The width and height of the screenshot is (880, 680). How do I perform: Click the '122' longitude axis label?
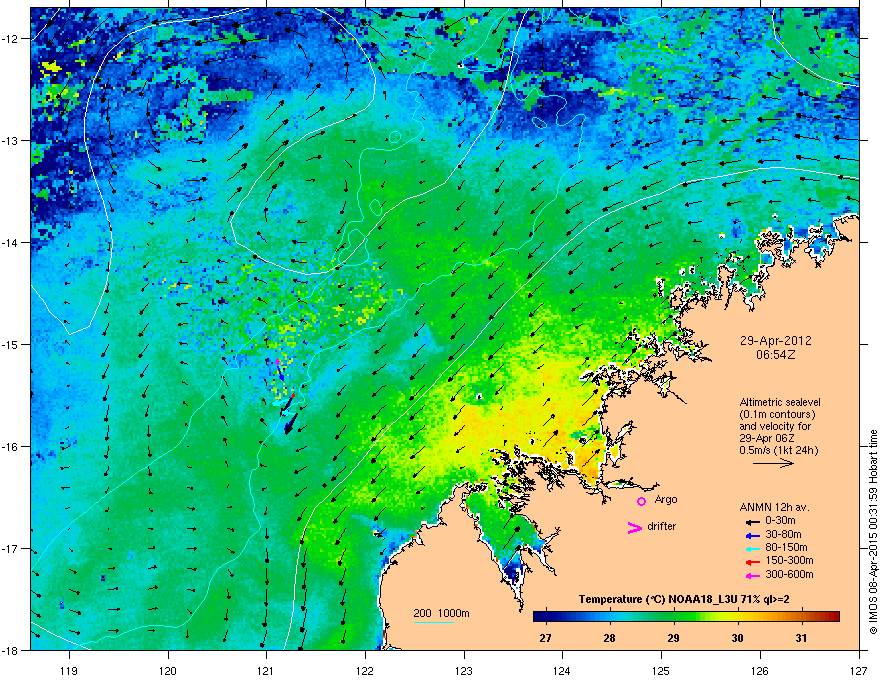[365, 670]
